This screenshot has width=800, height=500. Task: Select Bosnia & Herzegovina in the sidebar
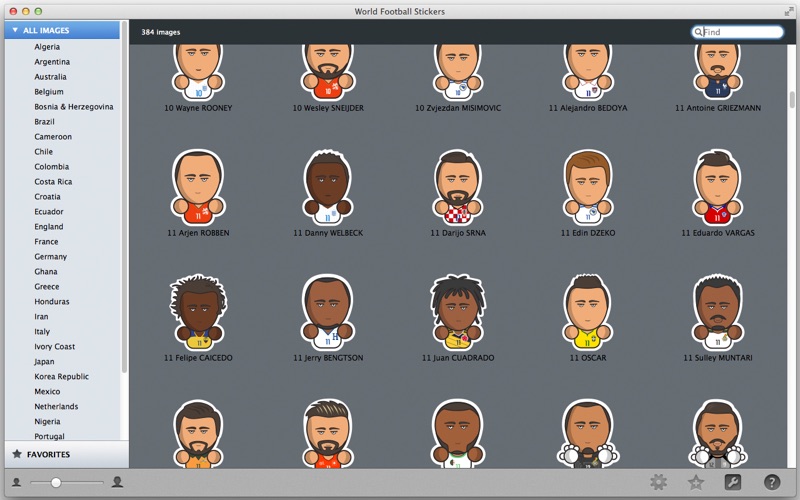pyautogui.click(x=74, y=107)
